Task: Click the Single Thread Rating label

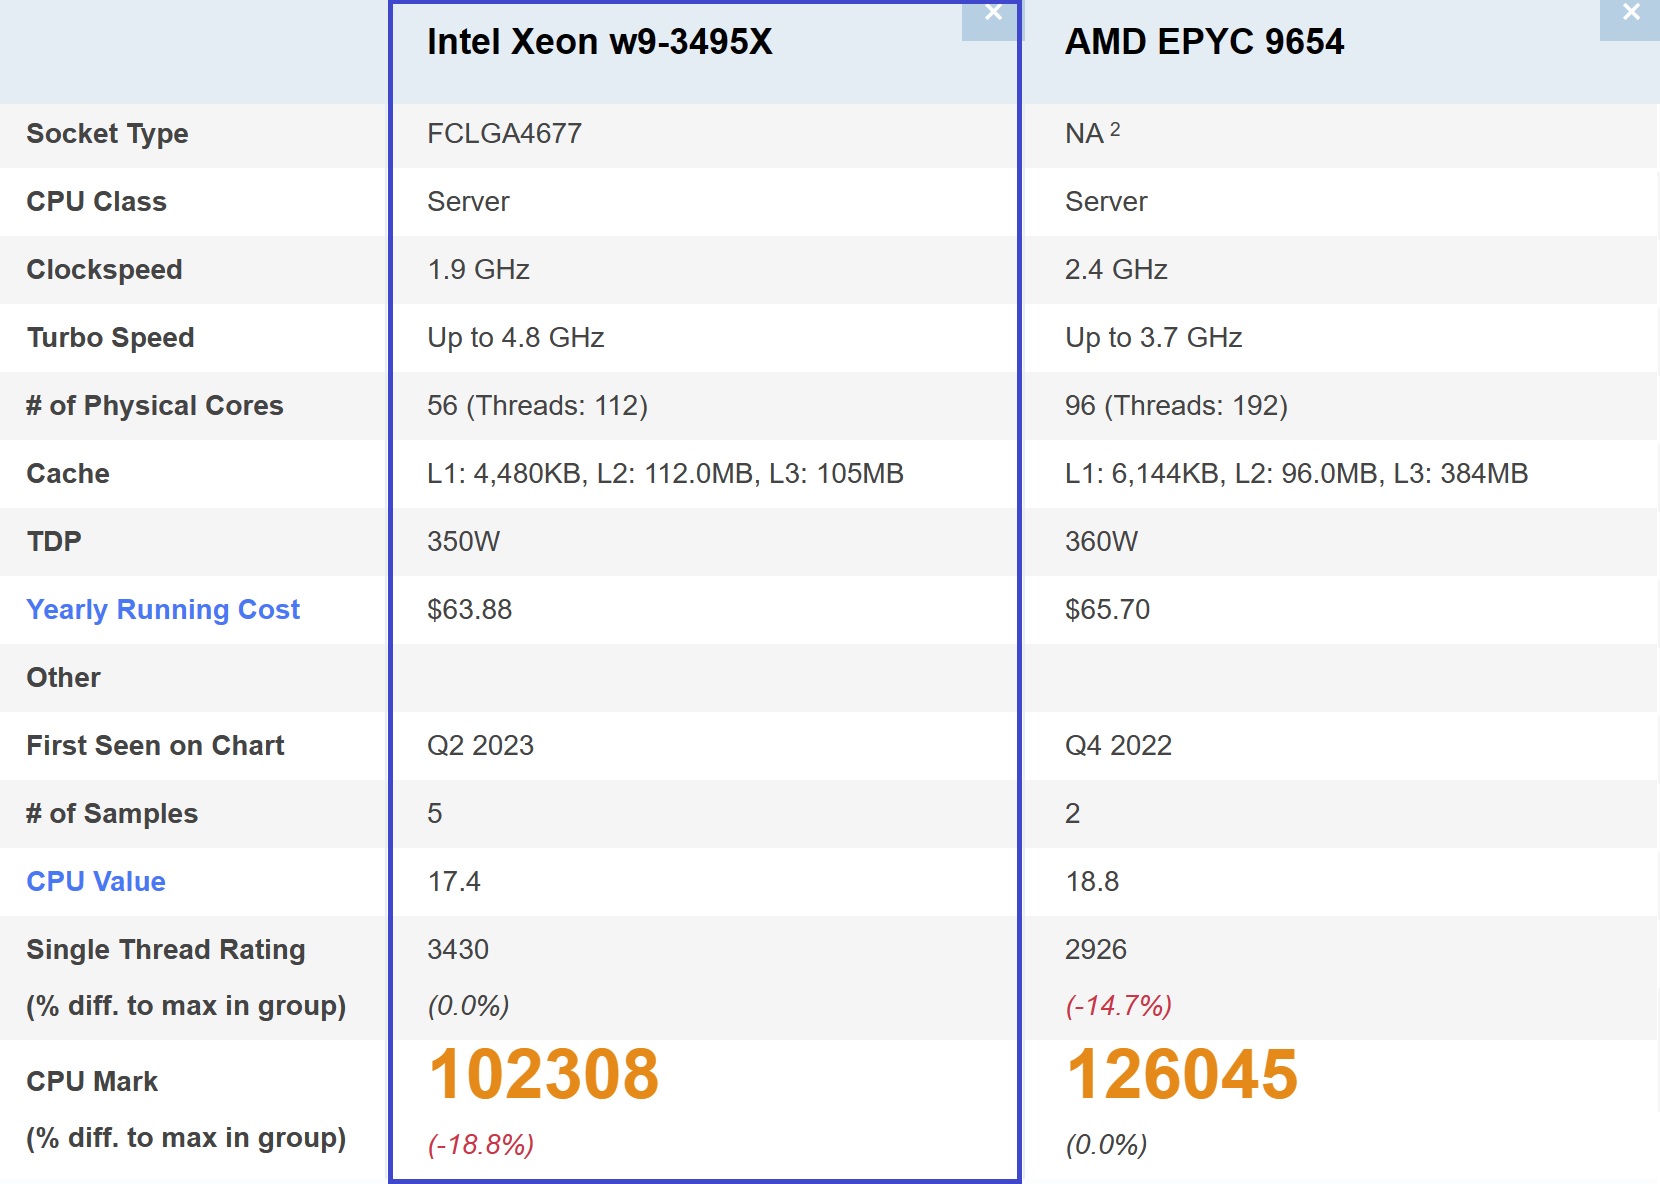Action: coord(166,949)
